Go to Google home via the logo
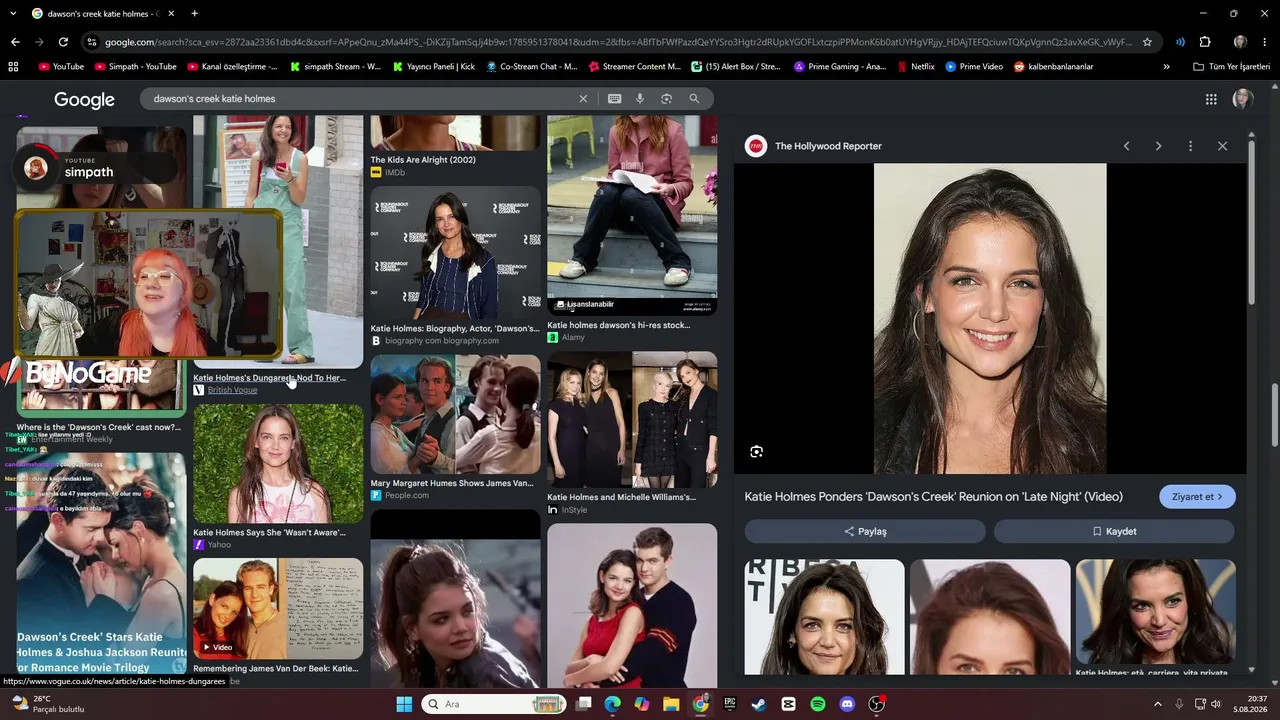The width and height of the screenshot is (1280, 720). [x=84, y=100]
